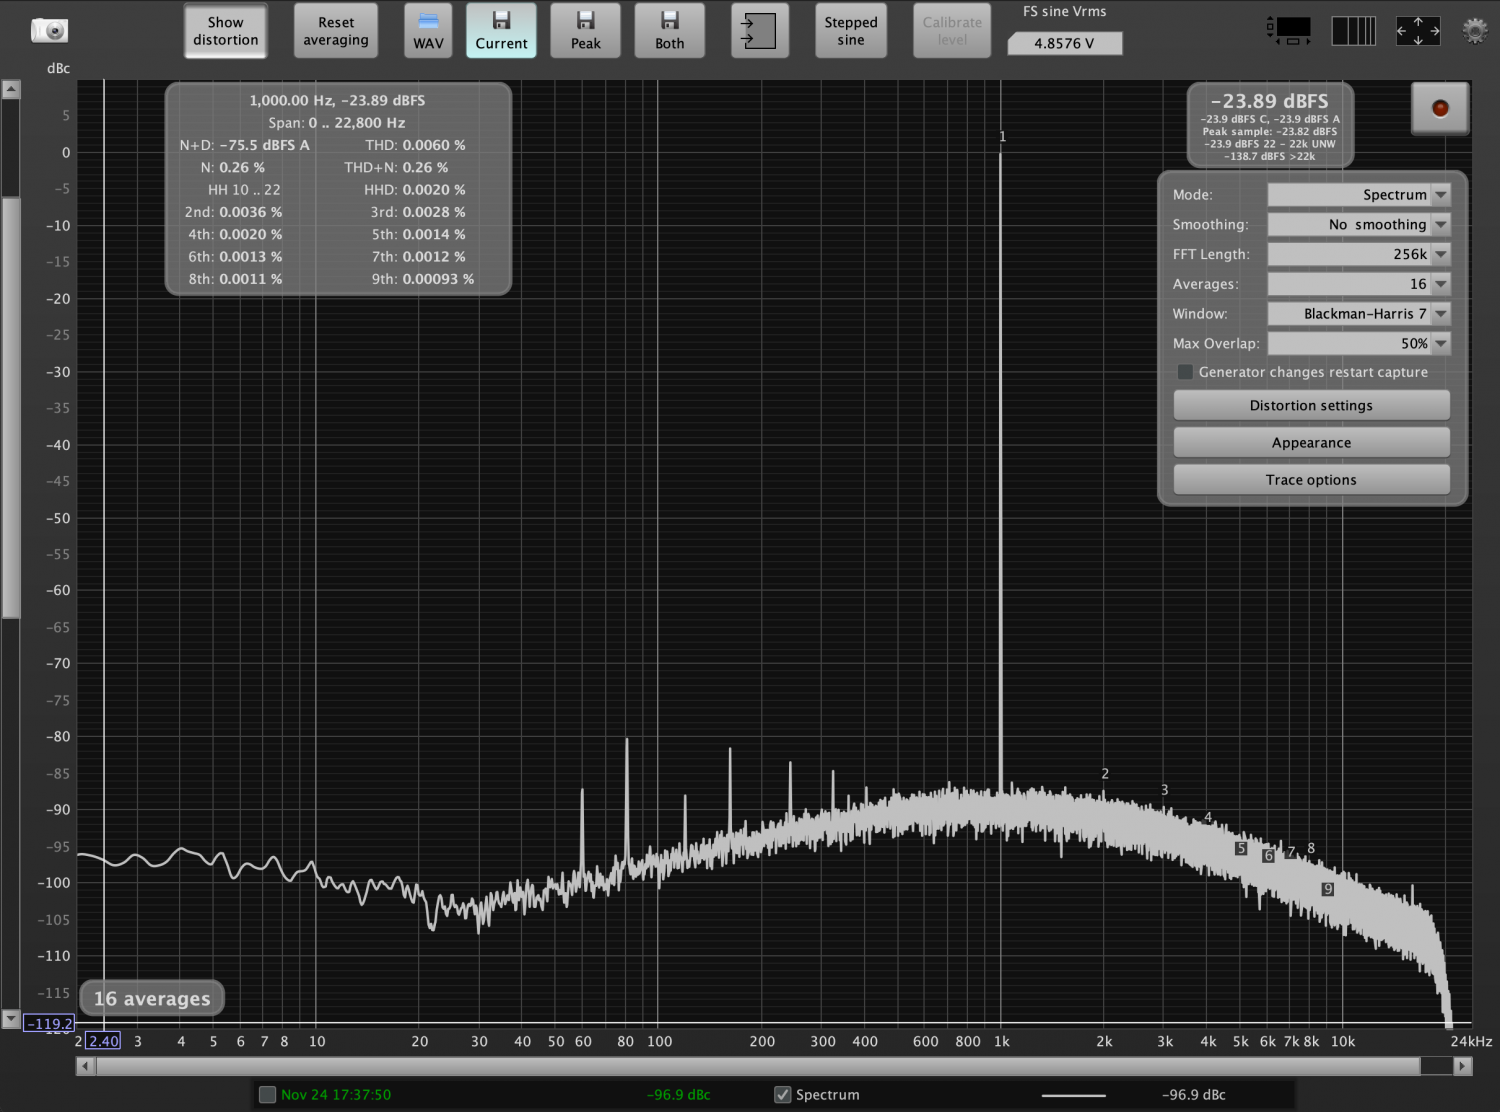Click the vertical scrollbar thumb
The width and height of the screenshot is (1500, 1112).
[x=11, y=408]
